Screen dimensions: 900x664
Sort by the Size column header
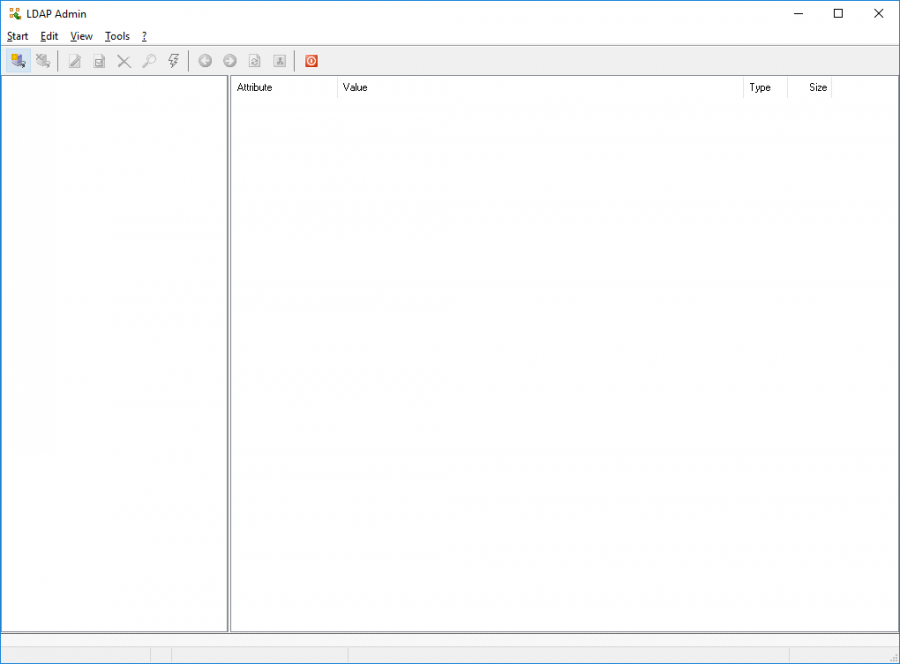[x=809, y=87]
